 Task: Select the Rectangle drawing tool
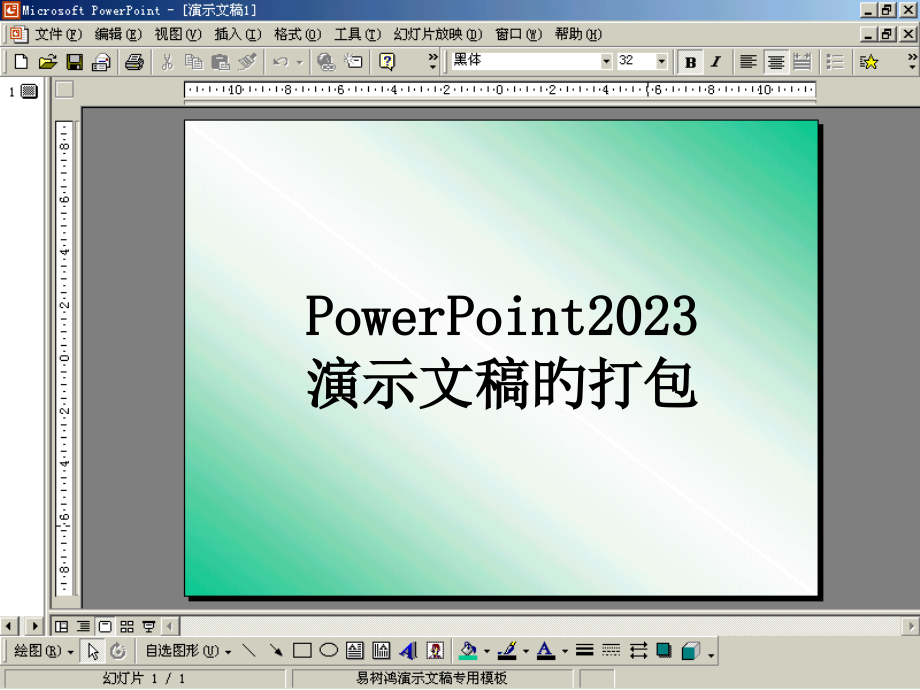point(302,650)
